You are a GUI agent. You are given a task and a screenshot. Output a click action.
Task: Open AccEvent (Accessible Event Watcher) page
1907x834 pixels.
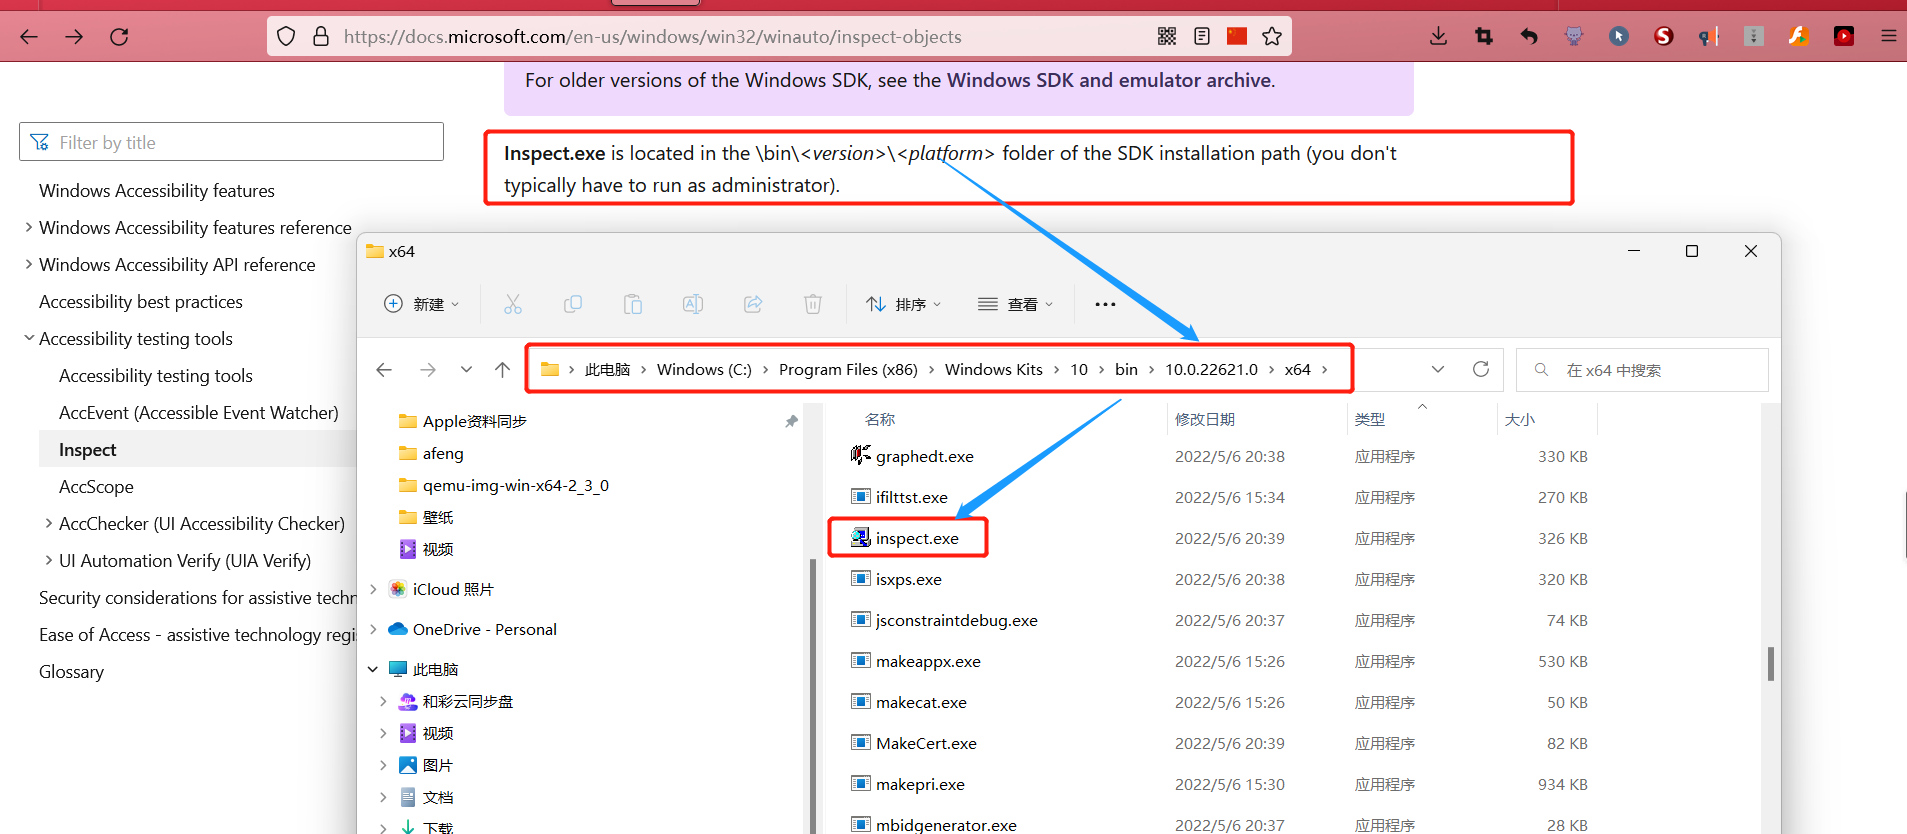(199, 412)
